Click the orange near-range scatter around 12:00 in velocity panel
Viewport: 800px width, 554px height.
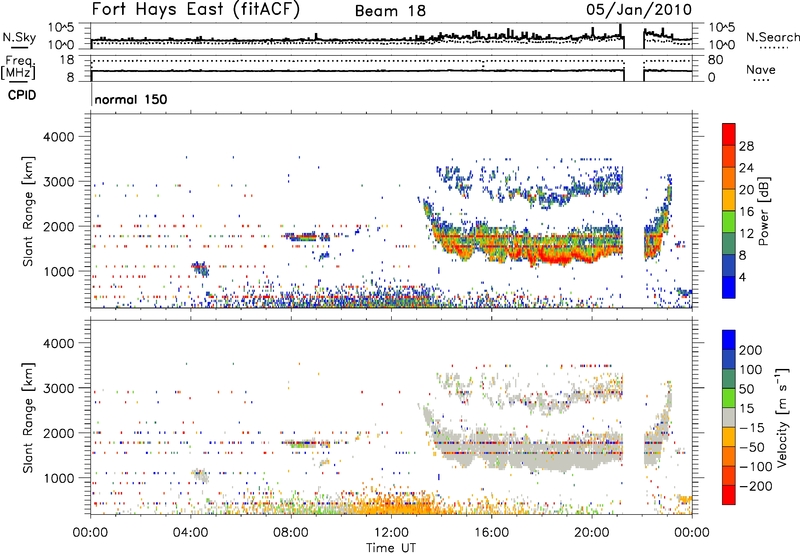(398, 505)
